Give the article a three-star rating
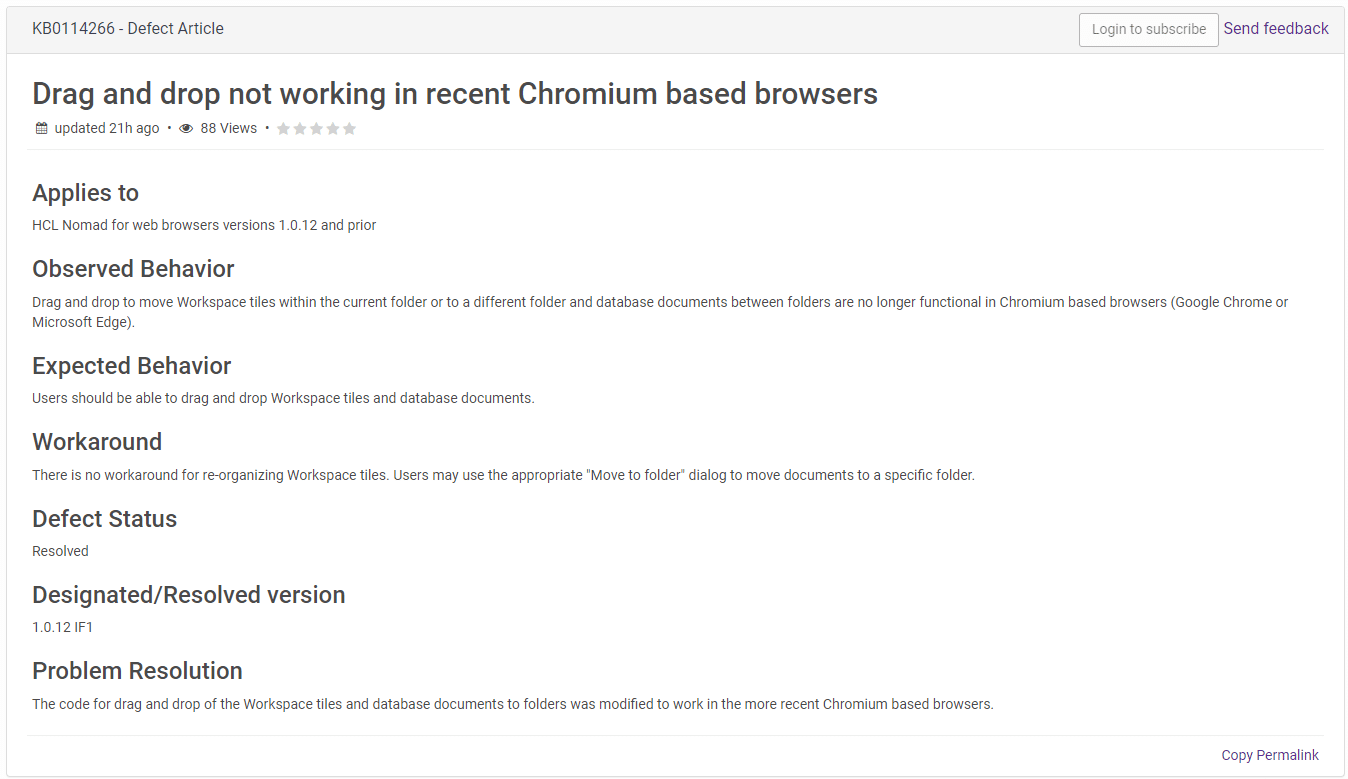 (x=316, y=128)
